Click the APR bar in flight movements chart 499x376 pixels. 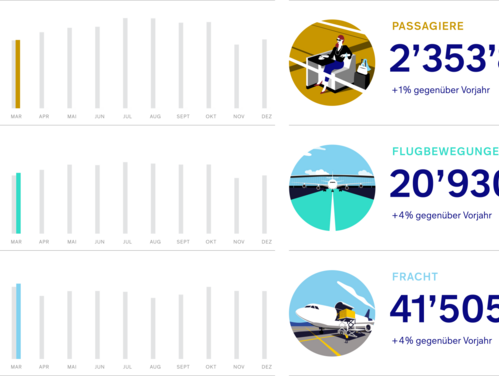[x=42, y=202]
